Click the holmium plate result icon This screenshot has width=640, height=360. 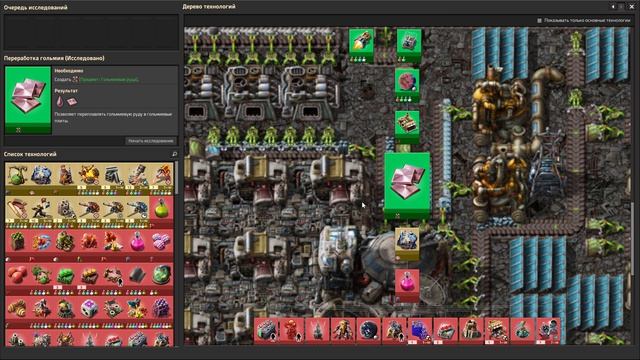click(72, 102)
